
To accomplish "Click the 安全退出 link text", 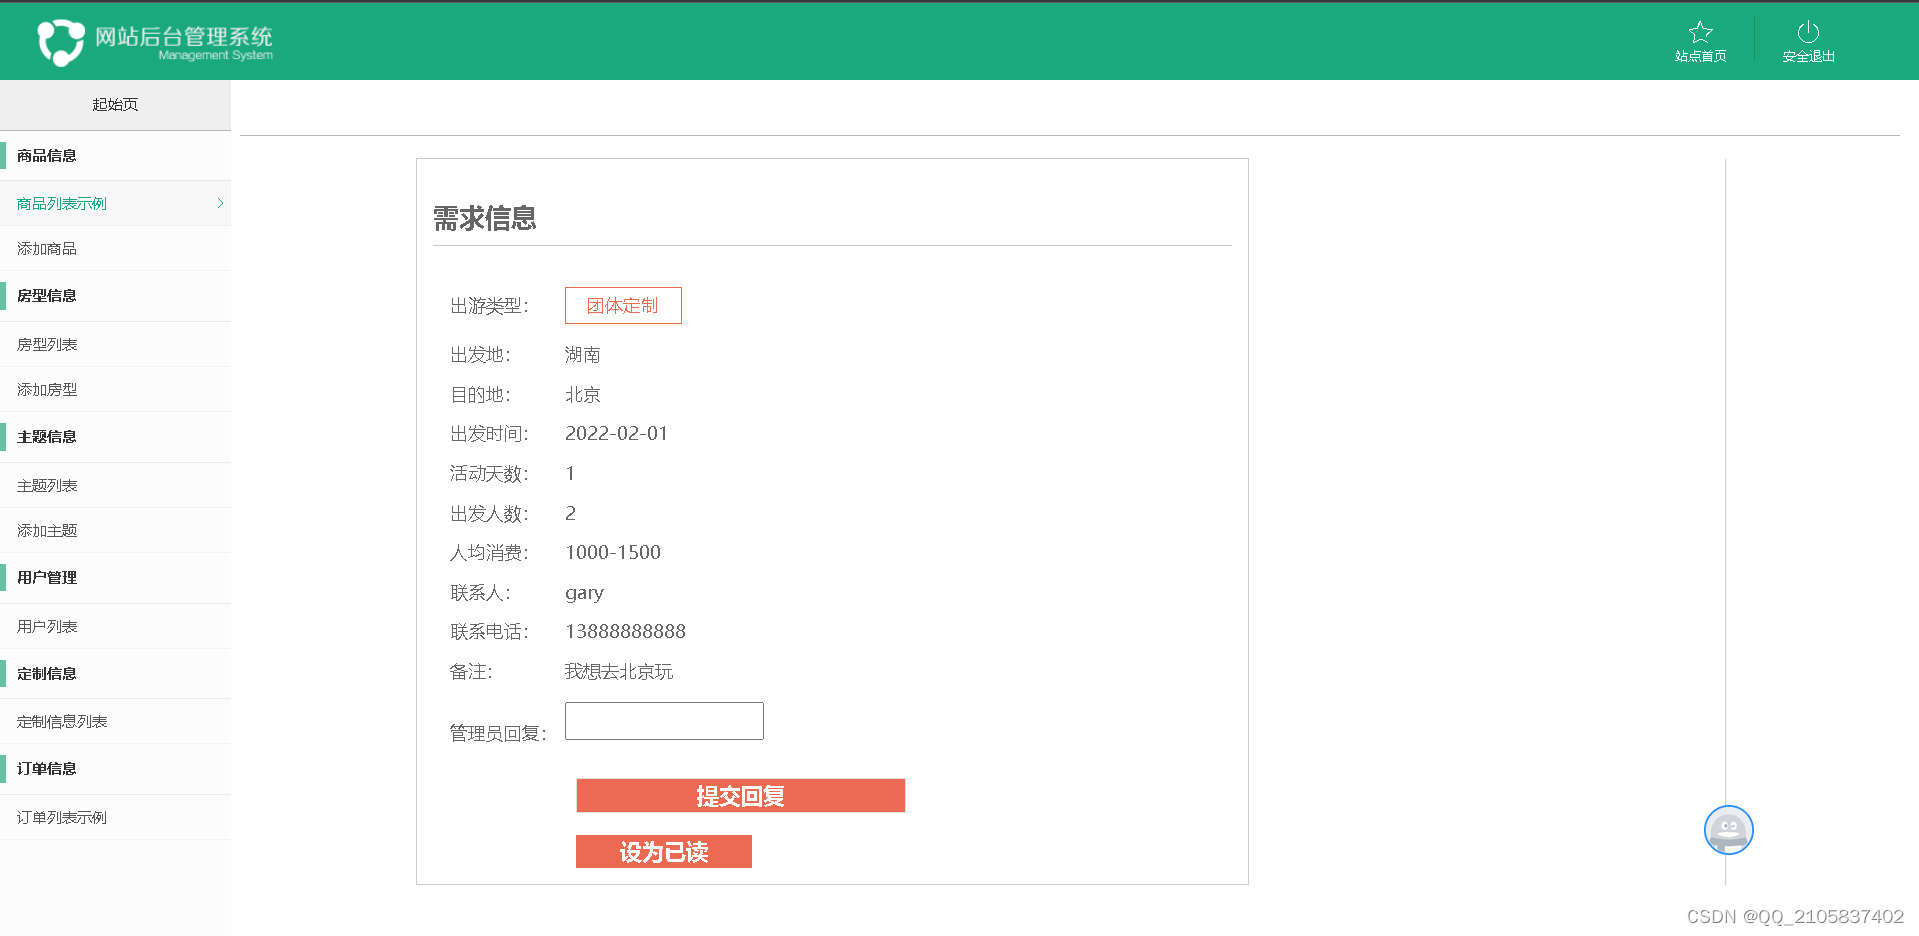I will click(1808, 57).
